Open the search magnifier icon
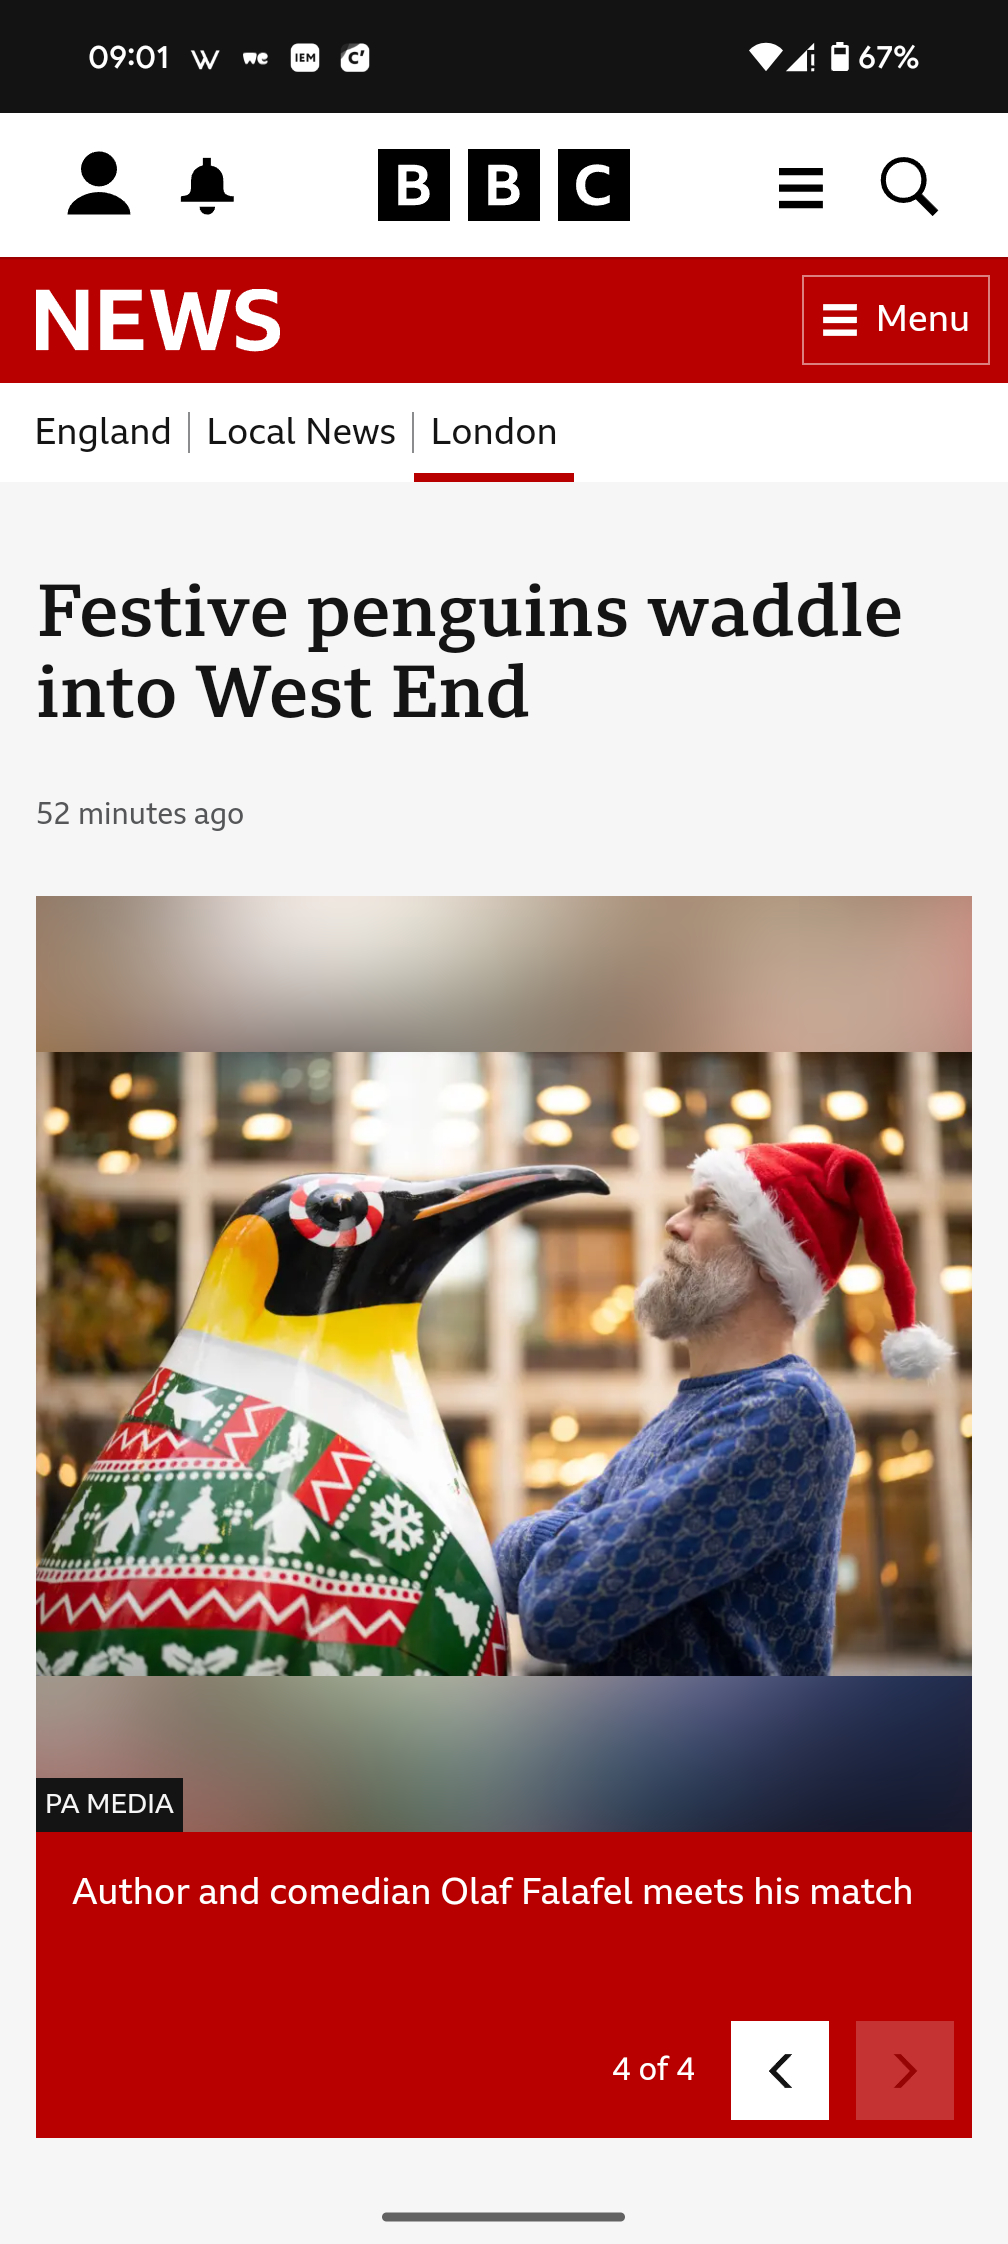The image size is (1008, 2244). pyautogui.click(x=909, y=186)
